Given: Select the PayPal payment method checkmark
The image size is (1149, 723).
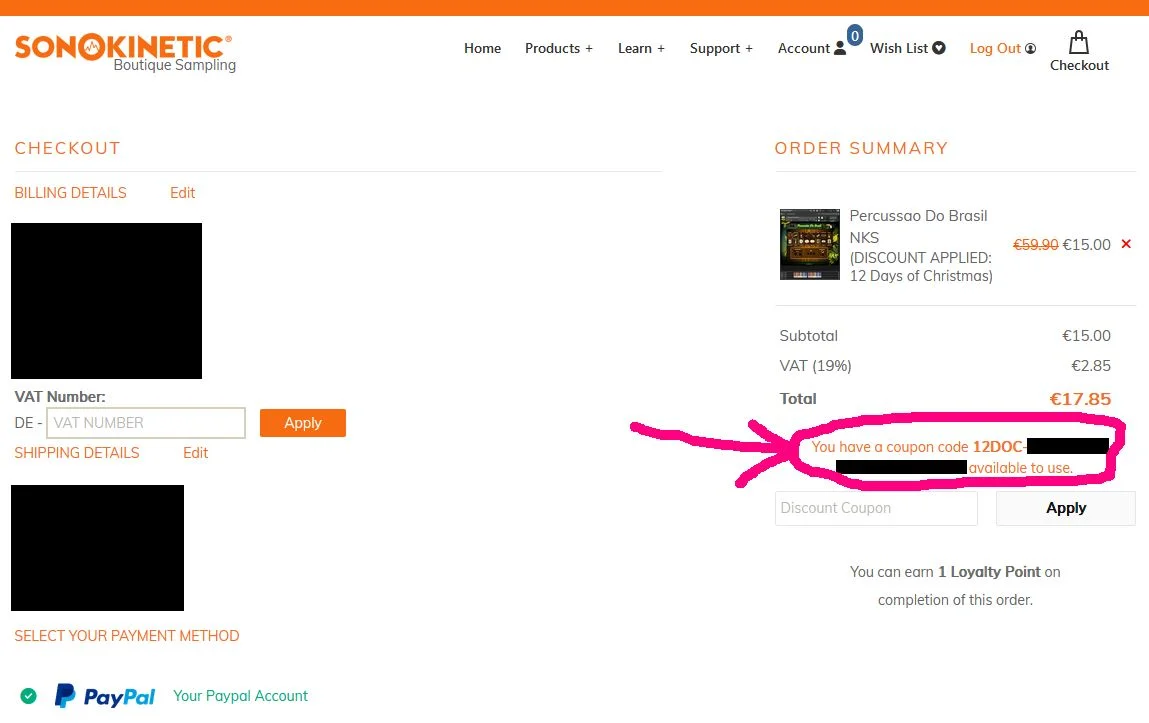Looking at the screenshot, I should pos(29,696).
